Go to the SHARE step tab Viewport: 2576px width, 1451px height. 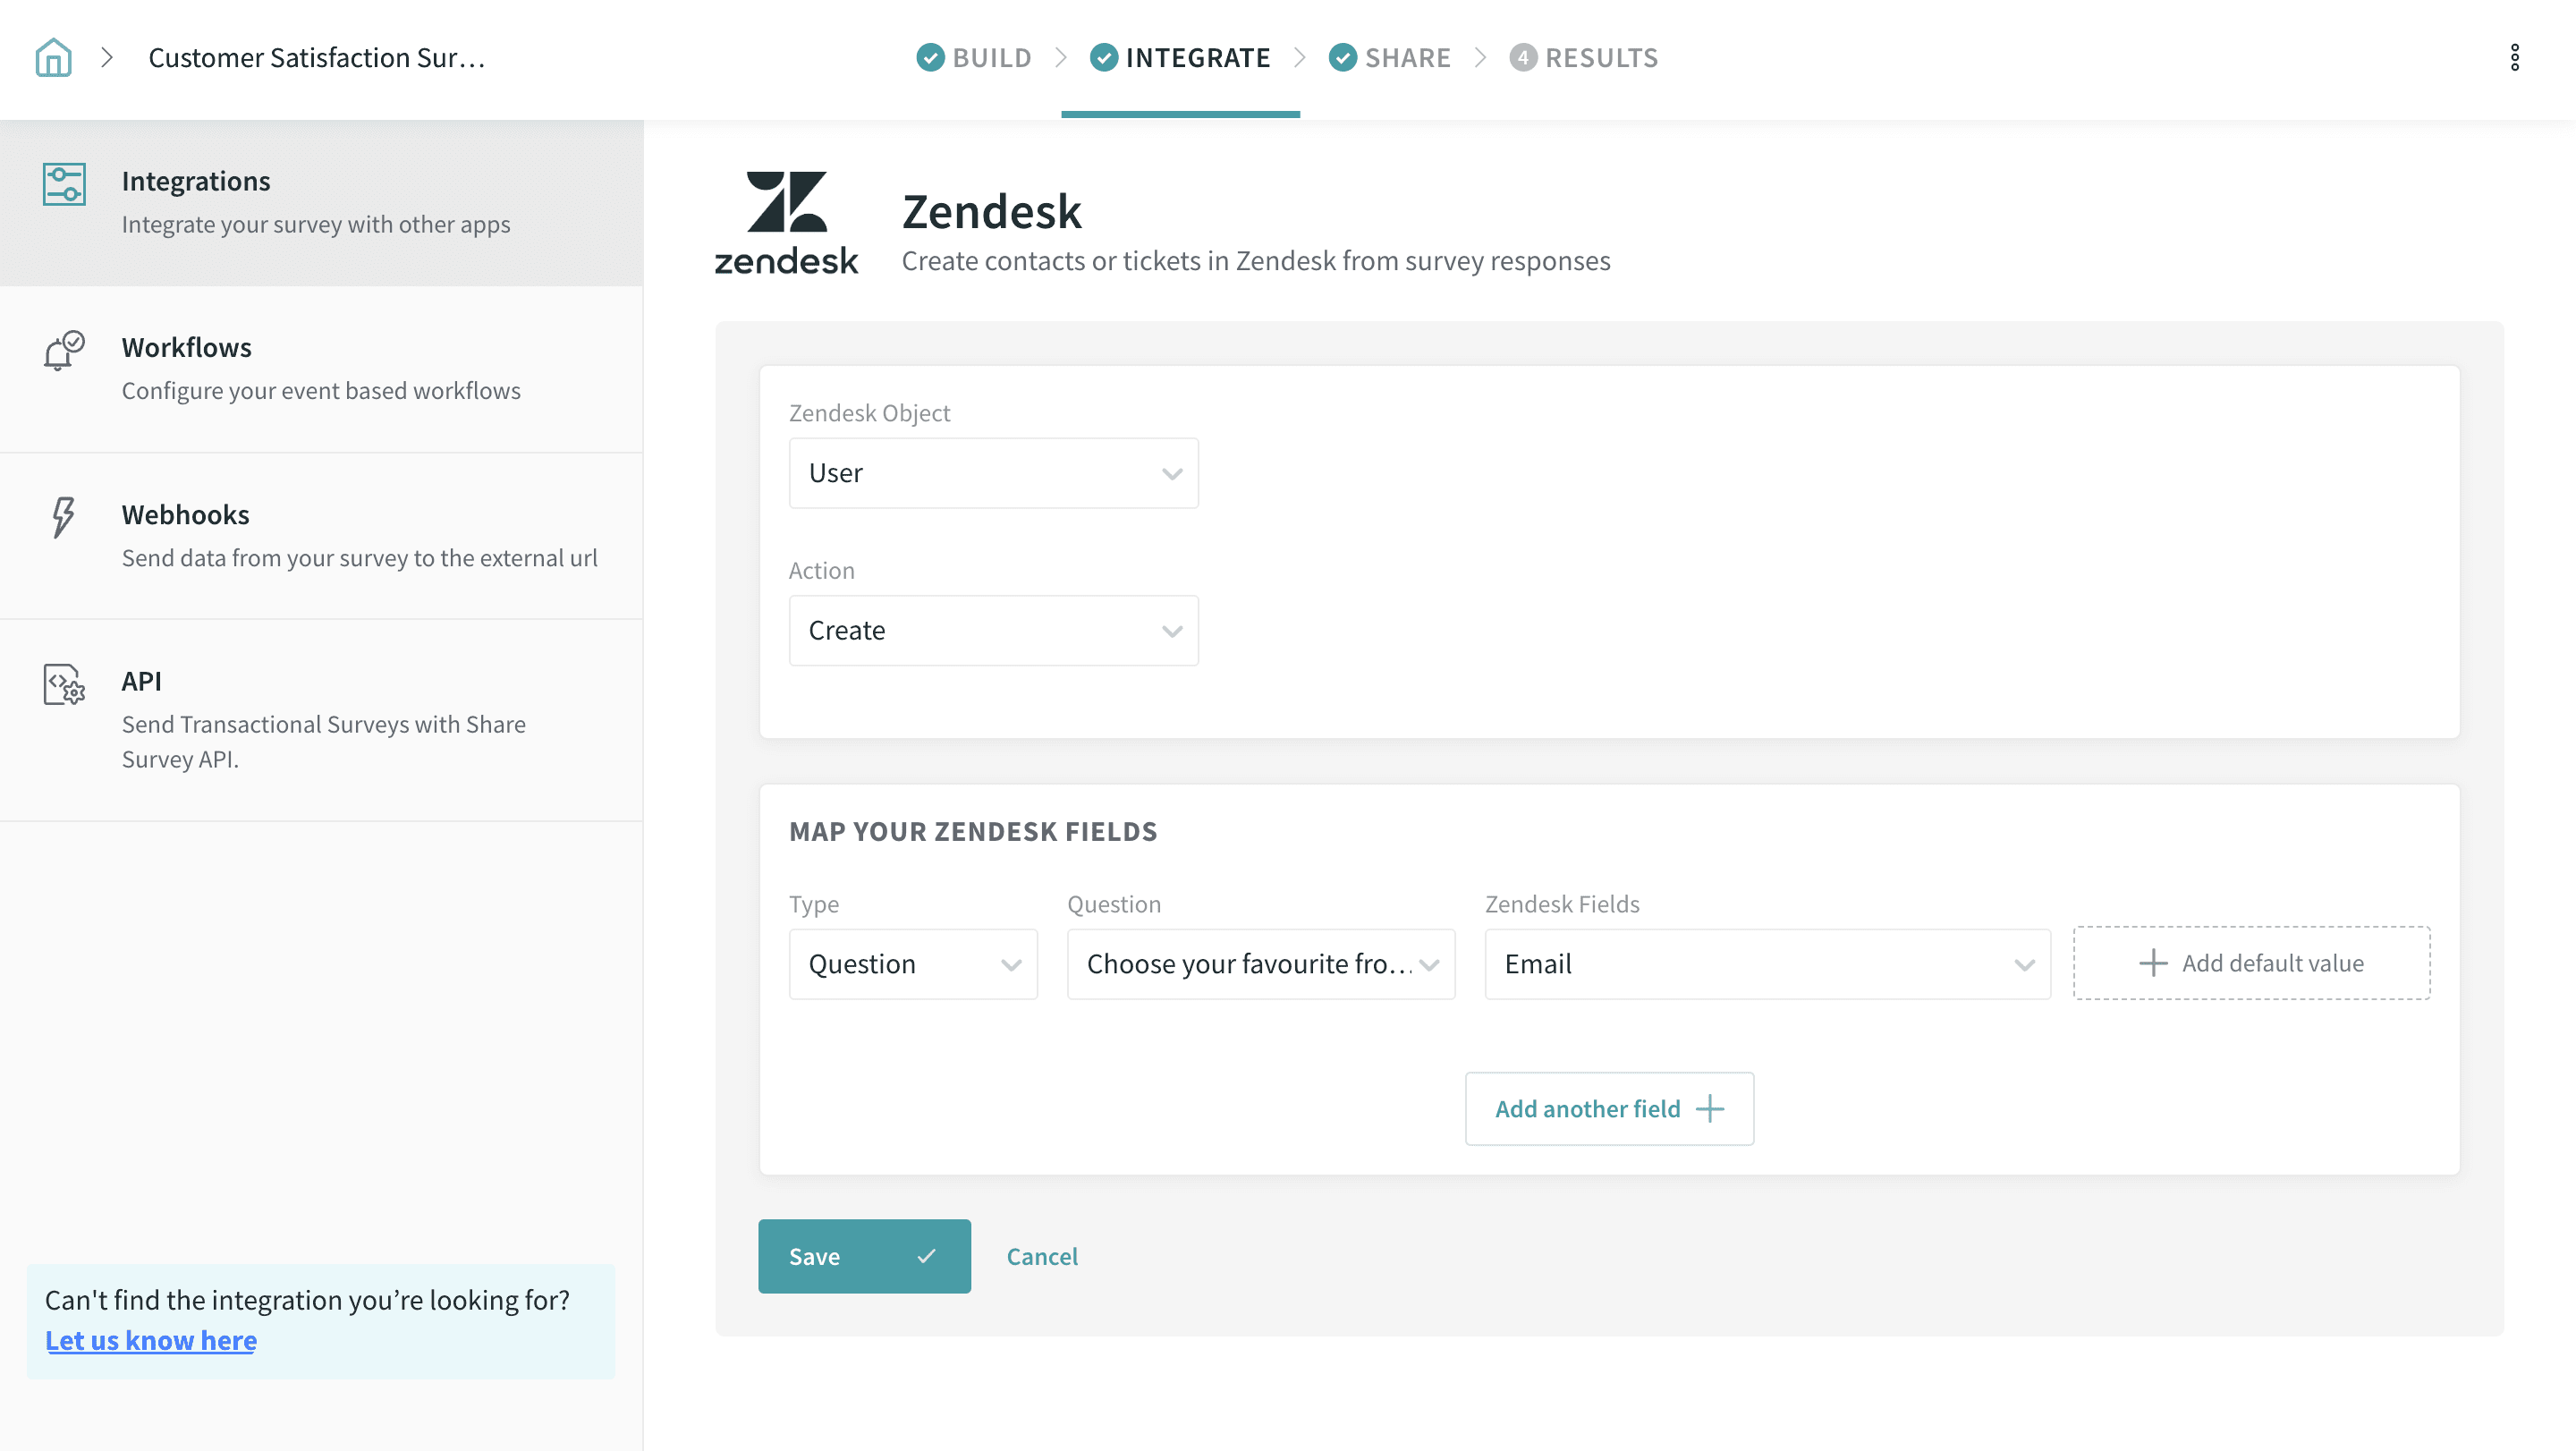tap(1389, 58)
